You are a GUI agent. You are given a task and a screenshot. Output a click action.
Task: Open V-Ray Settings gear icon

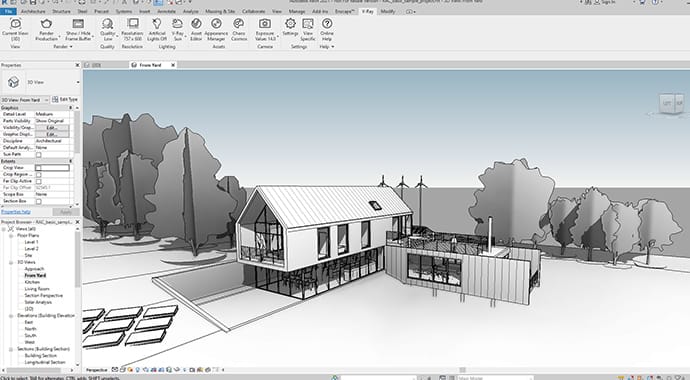(290, 23)
